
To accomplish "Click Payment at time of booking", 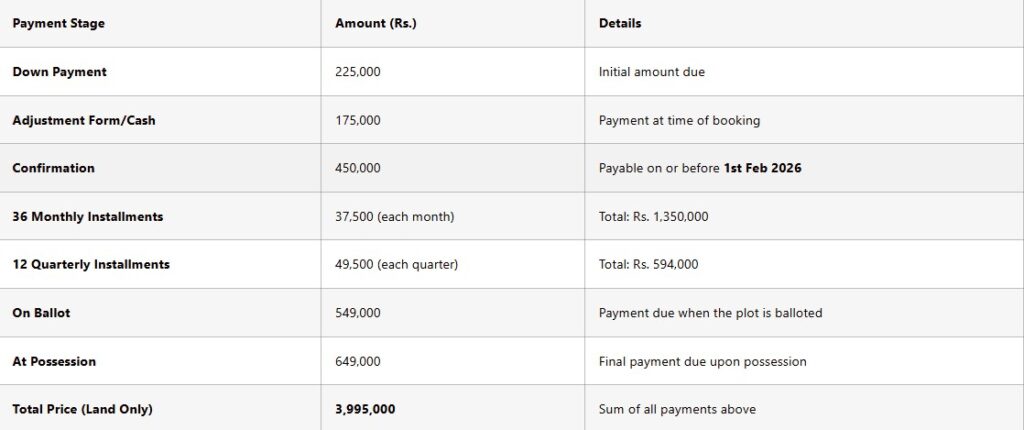I will pyautogui.click(x=679, y=120).
